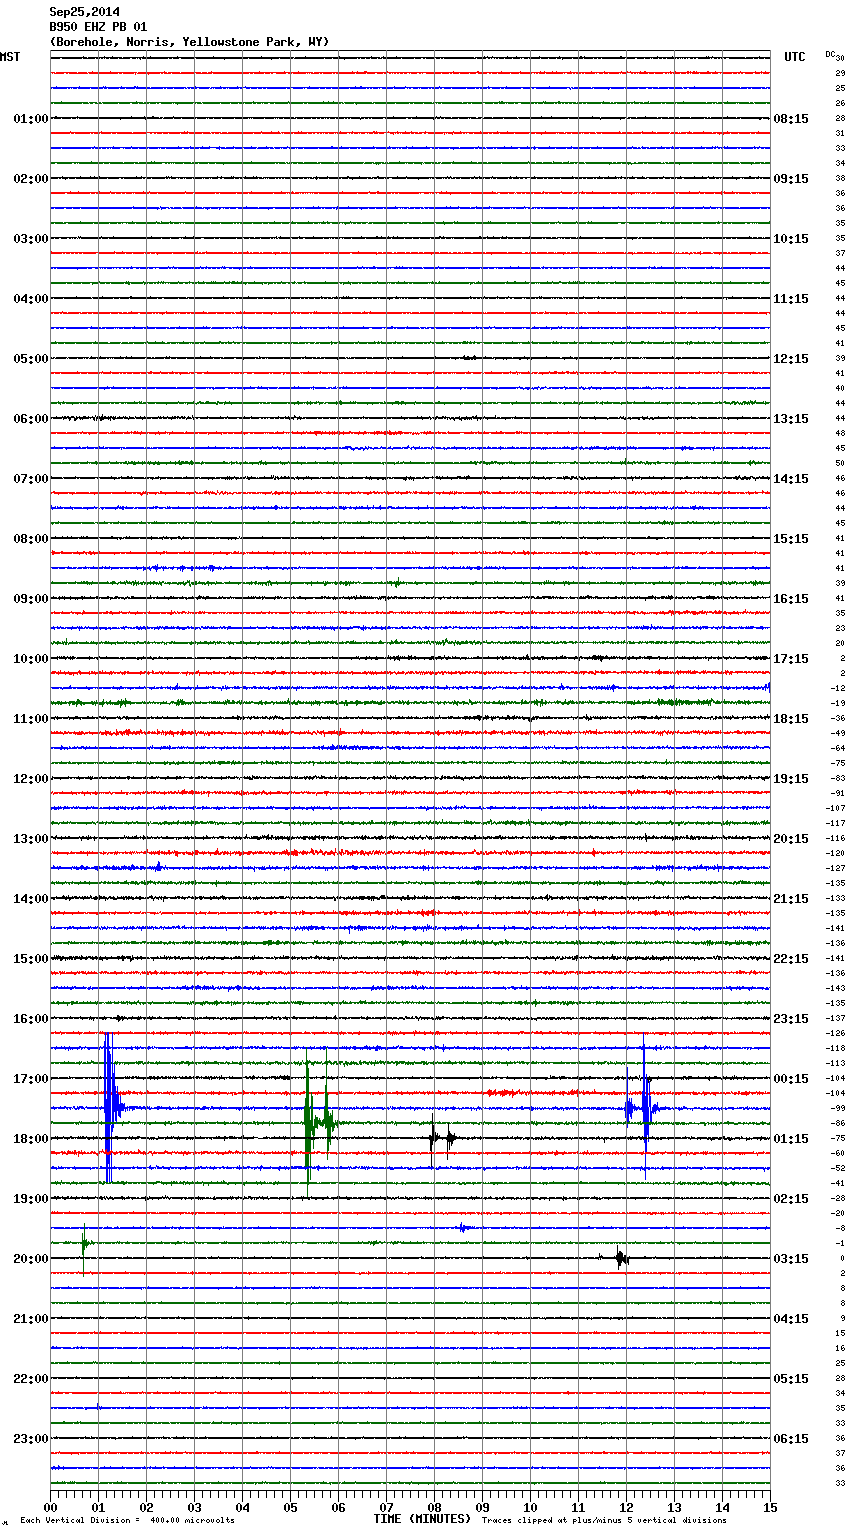The width and height of the screenshot is (850, 1534).
Task: Click the Each Vertical Division scale note
Action: (x=127, y=1521)
